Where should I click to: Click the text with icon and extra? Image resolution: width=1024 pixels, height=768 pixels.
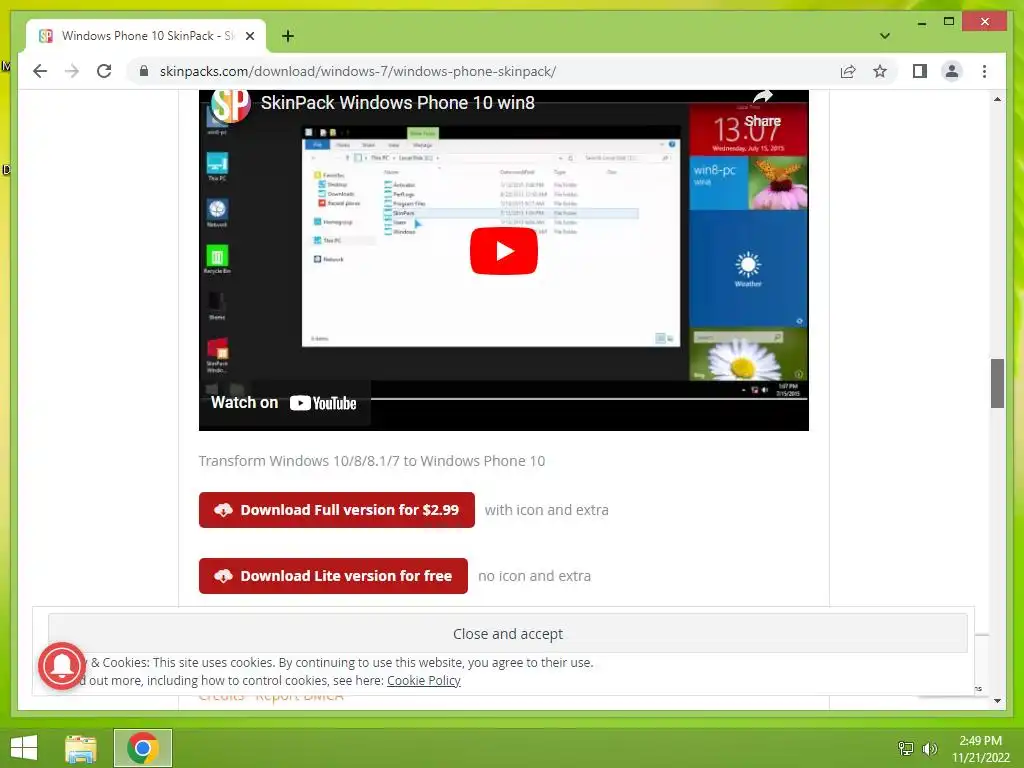tap(547, 510)
